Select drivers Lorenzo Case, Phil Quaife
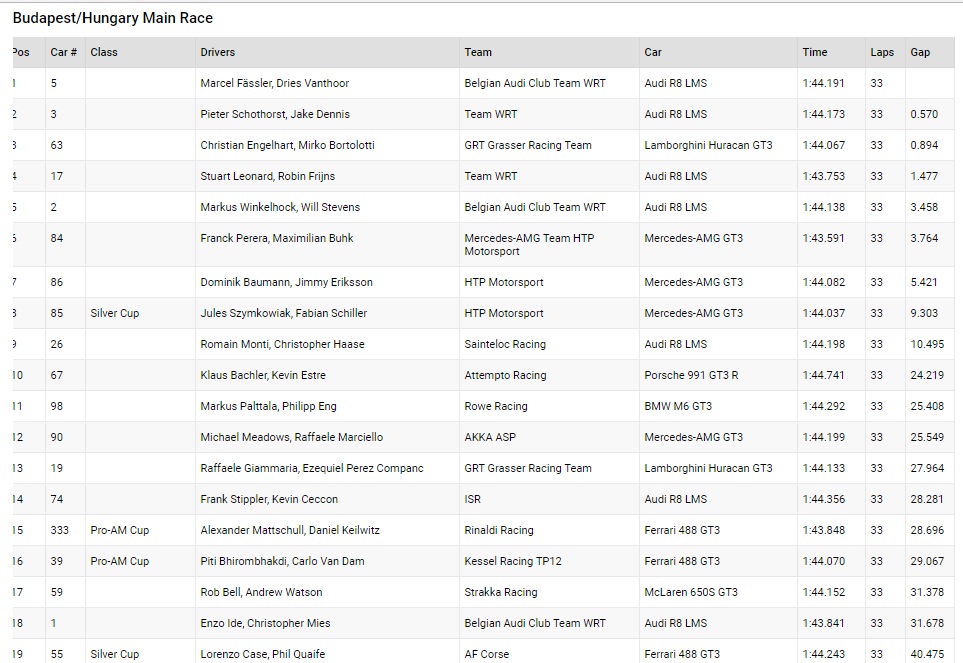The image size is (963, 663). coord(263,654)
